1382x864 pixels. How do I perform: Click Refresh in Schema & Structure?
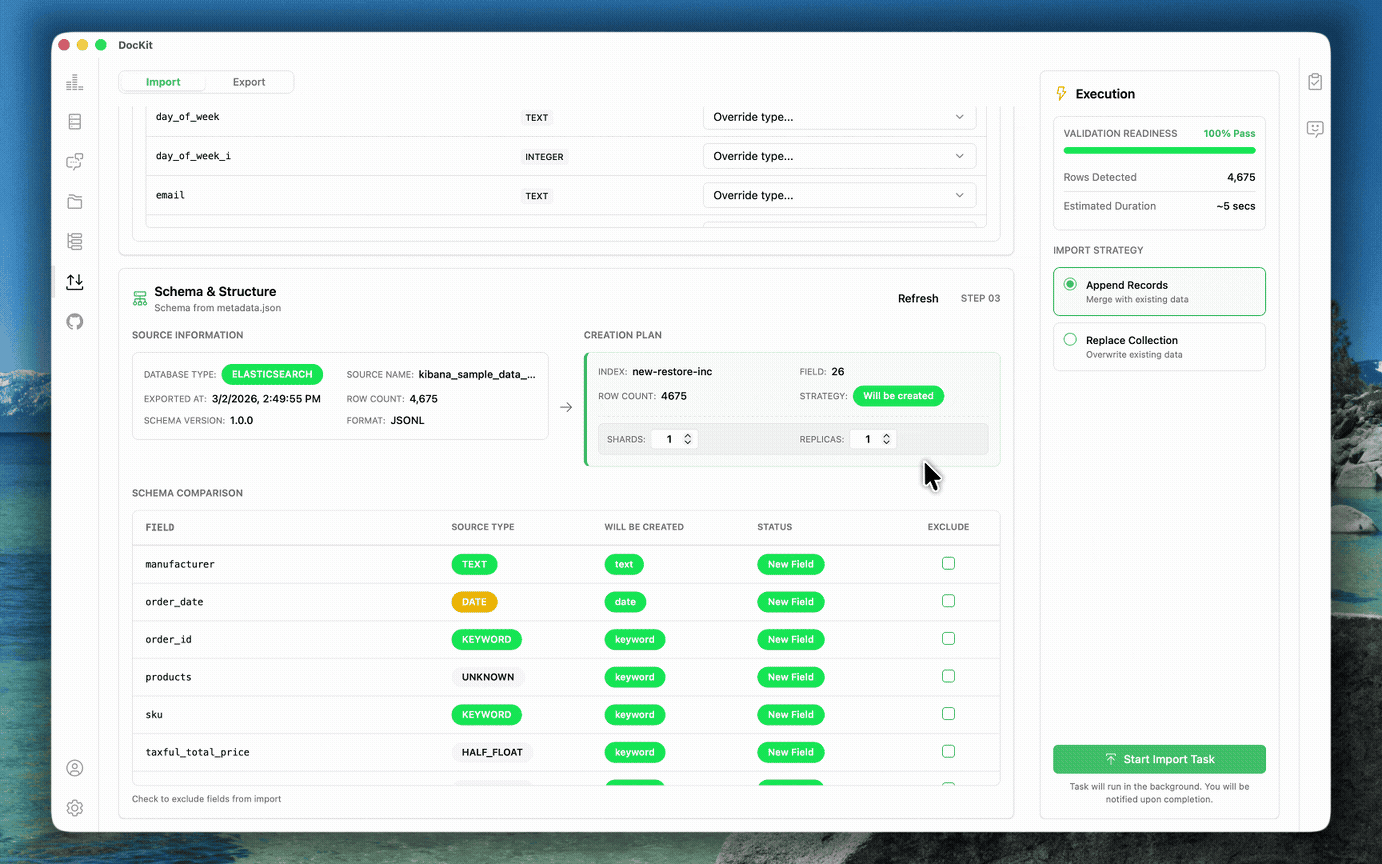(918, 298)
